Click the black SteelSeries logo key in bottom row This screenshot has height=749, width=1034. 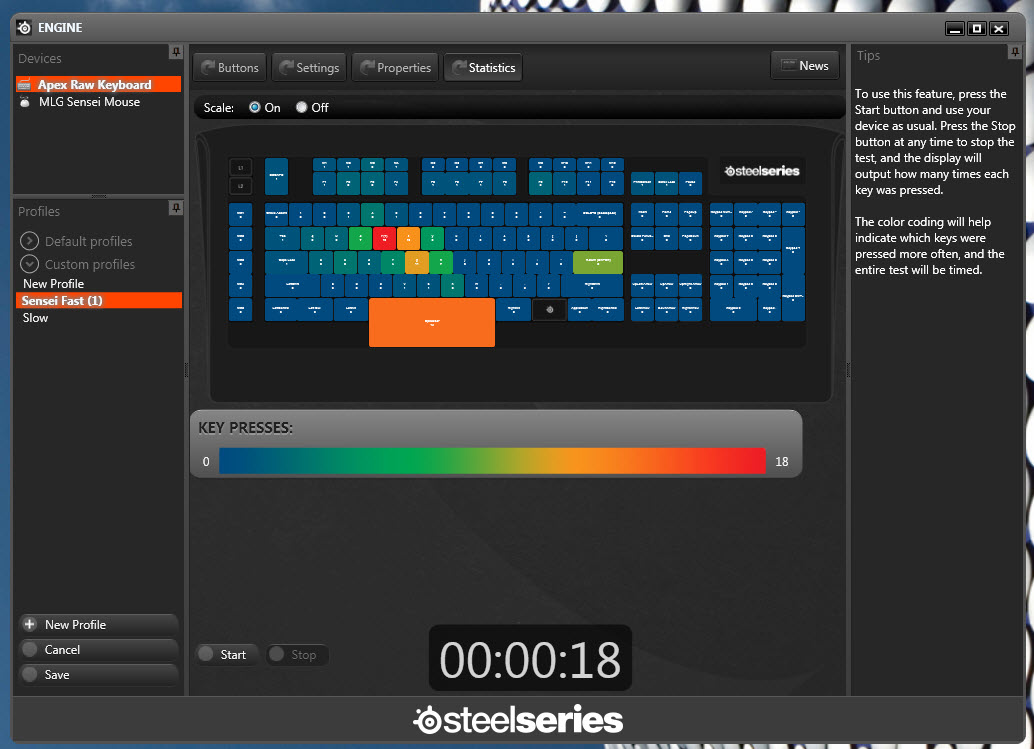(x=549, y=310)
